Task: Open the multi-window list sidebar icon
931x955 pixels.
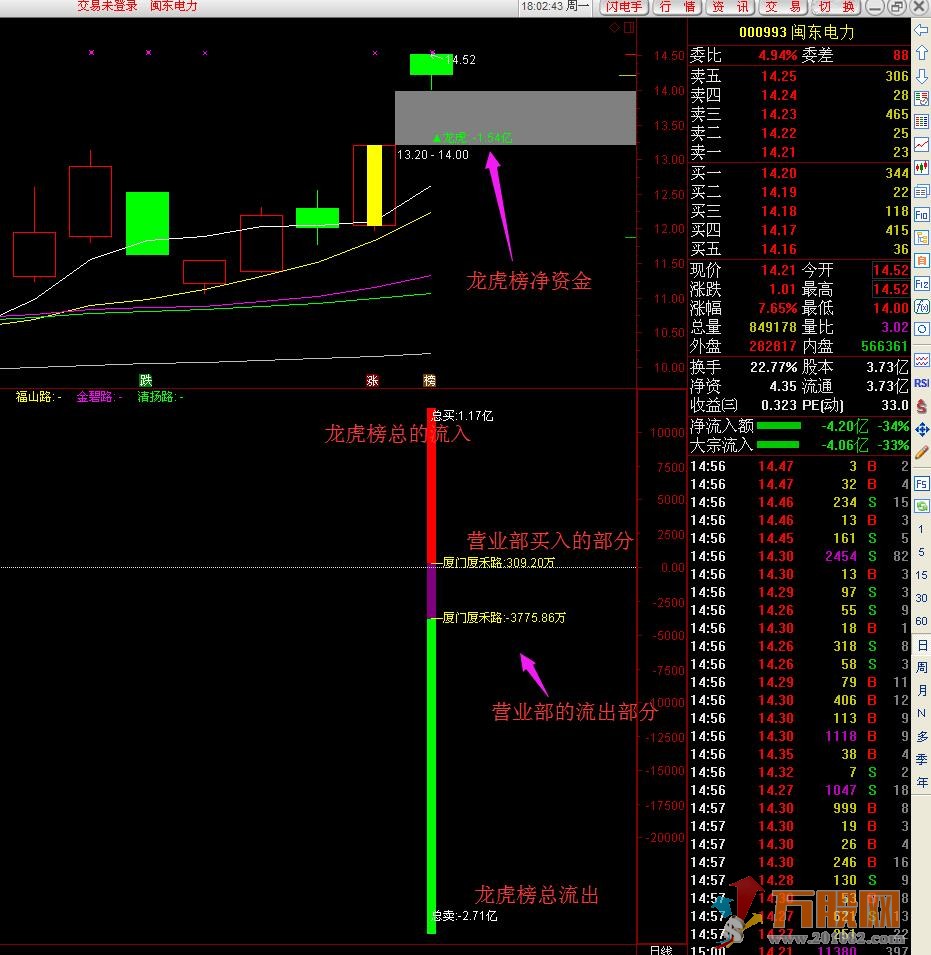Action: click(921, 191)
